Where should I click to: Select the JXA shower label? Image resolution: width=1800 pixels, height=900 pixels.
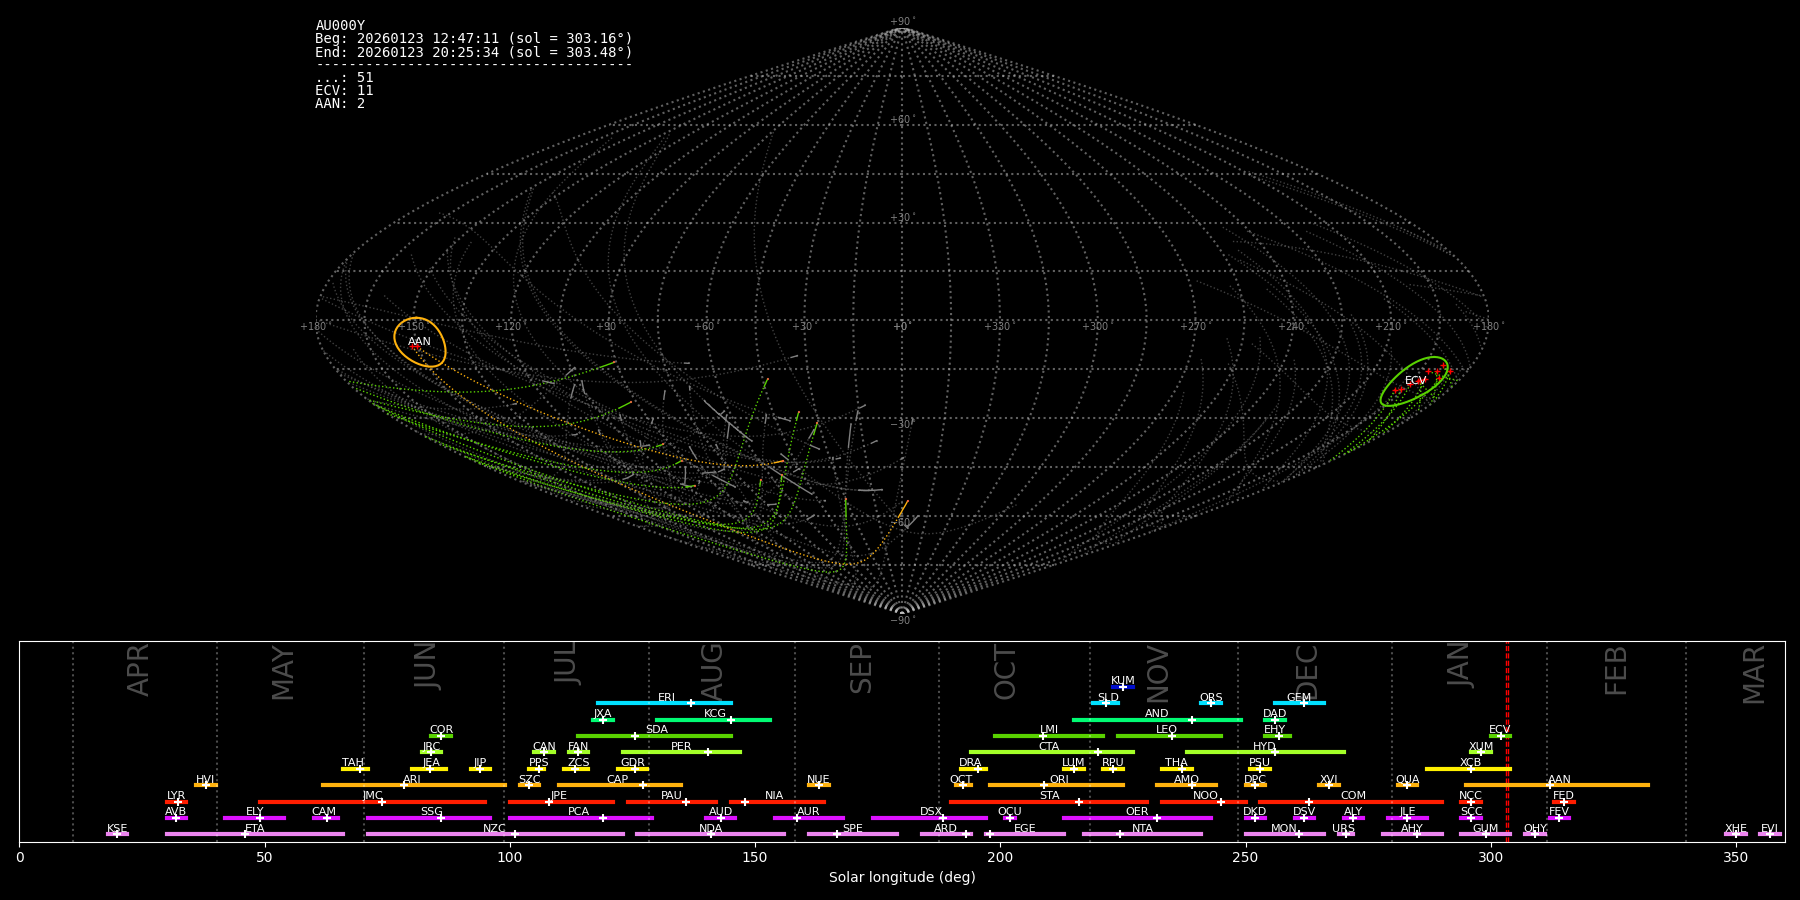pos(602,714)
